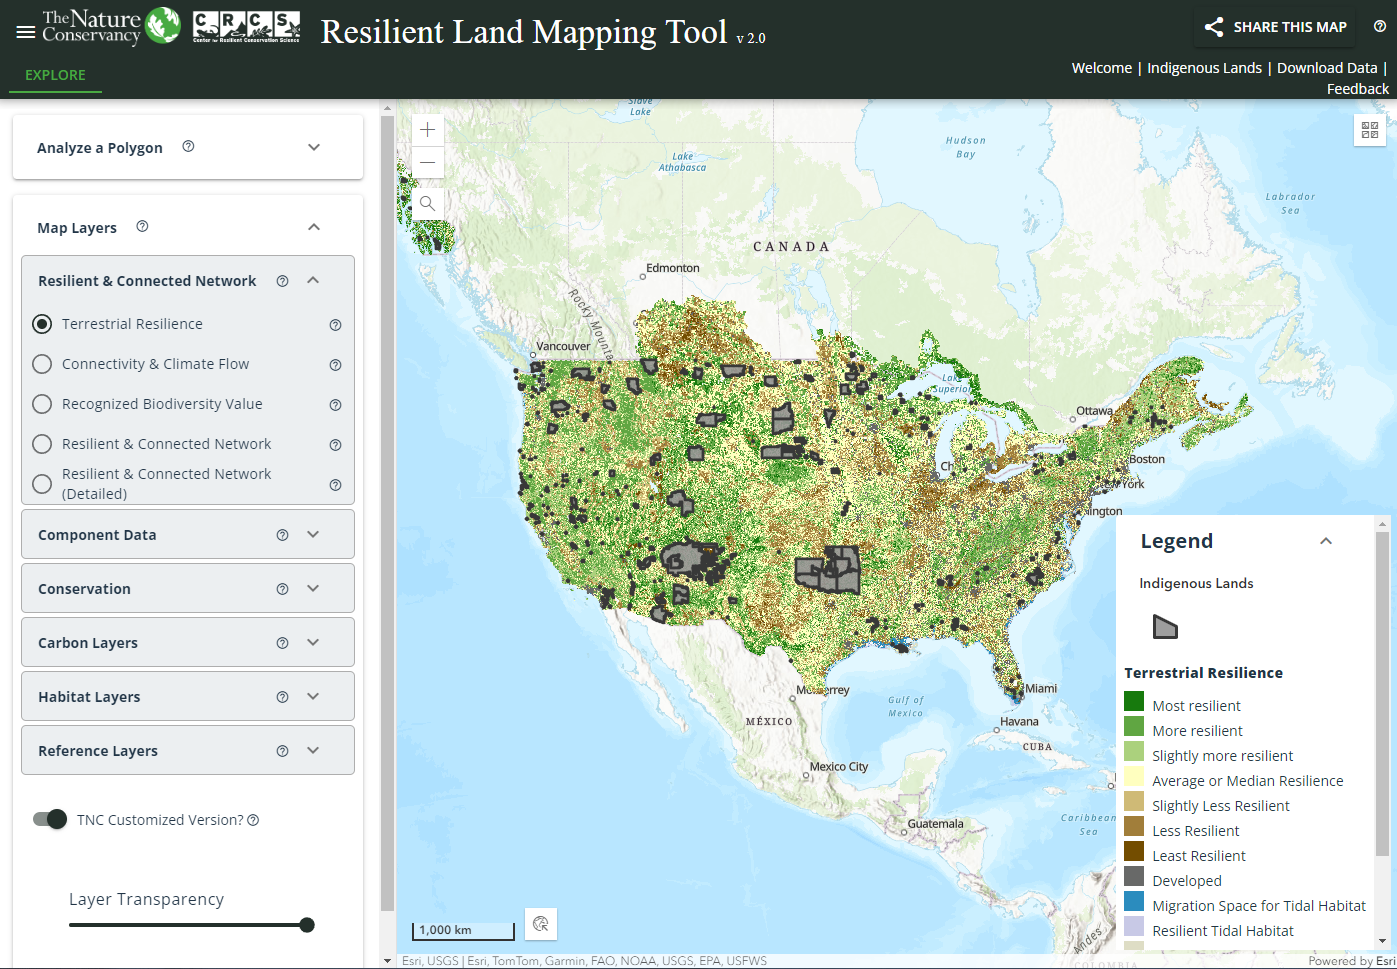Viewport: 1397px width, 969px height.
Task: Select Connectivity & Climate Flow radio button
Action: (x=42, y=364)
